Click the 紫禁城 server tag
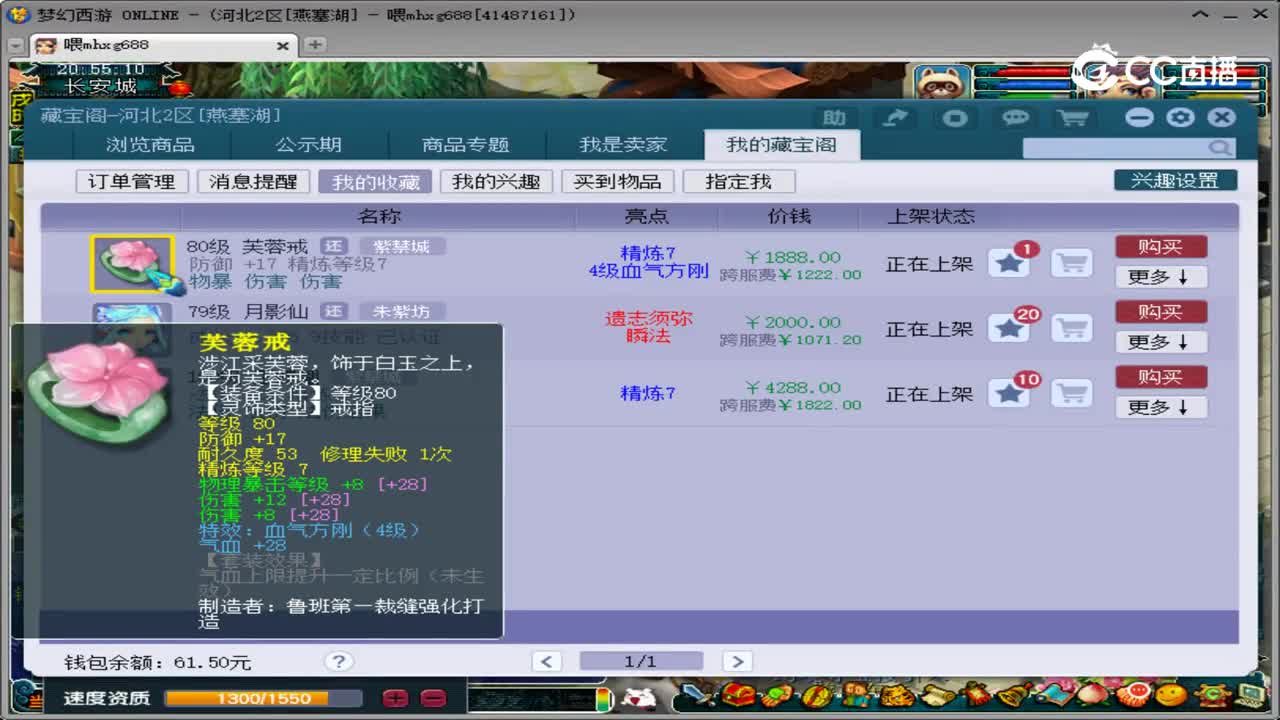The height and width of the screenshot is (720, 1280). coord(402,246)
